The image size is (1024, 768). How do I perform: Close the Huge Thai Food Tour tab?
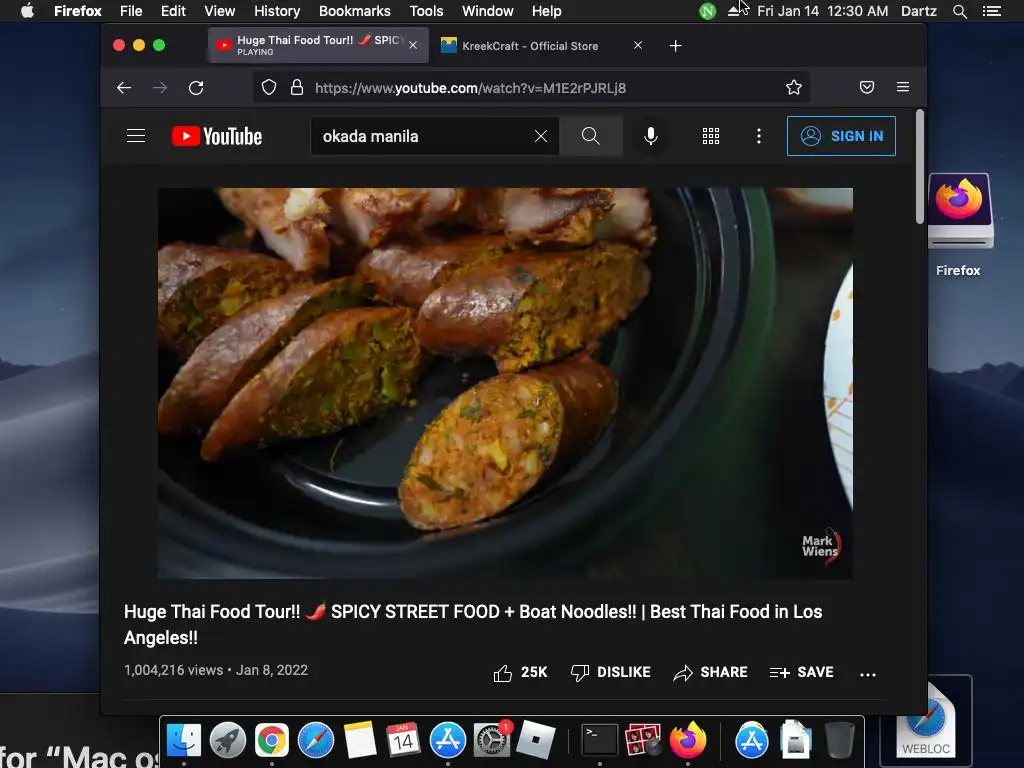pyautogui.click(x=413, y=45)
